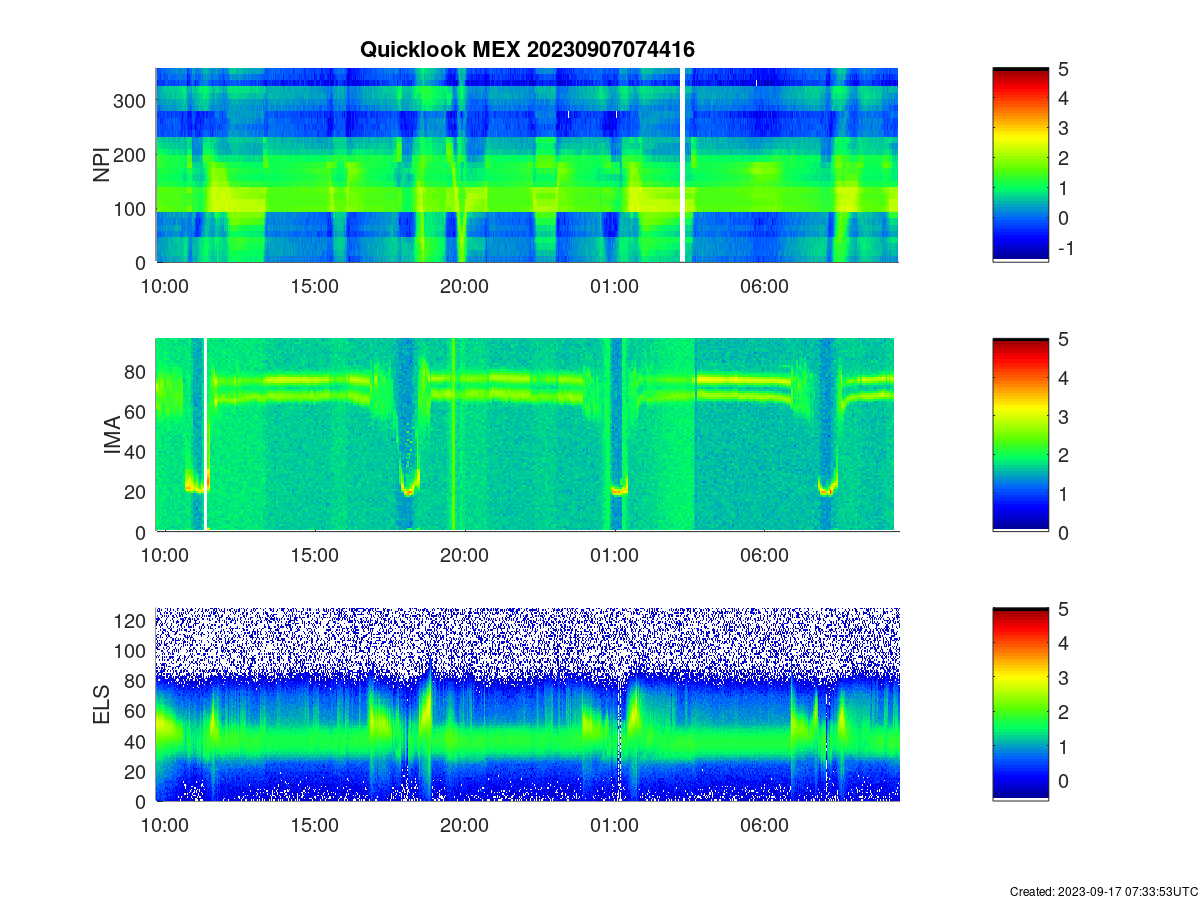Click the 20:00 label under IMA plot

[465, 556]
